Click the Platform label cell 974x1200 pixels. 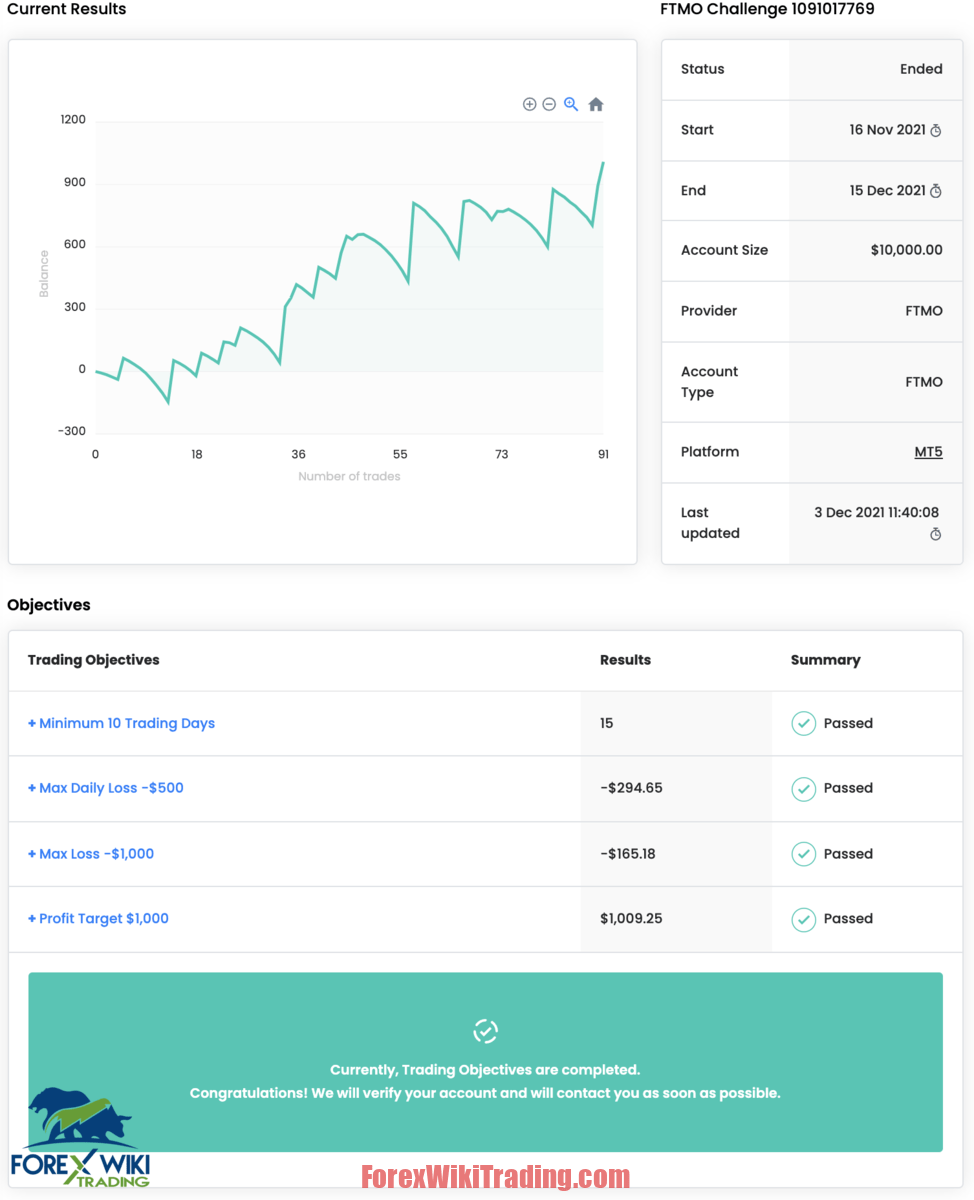point(710,452)
